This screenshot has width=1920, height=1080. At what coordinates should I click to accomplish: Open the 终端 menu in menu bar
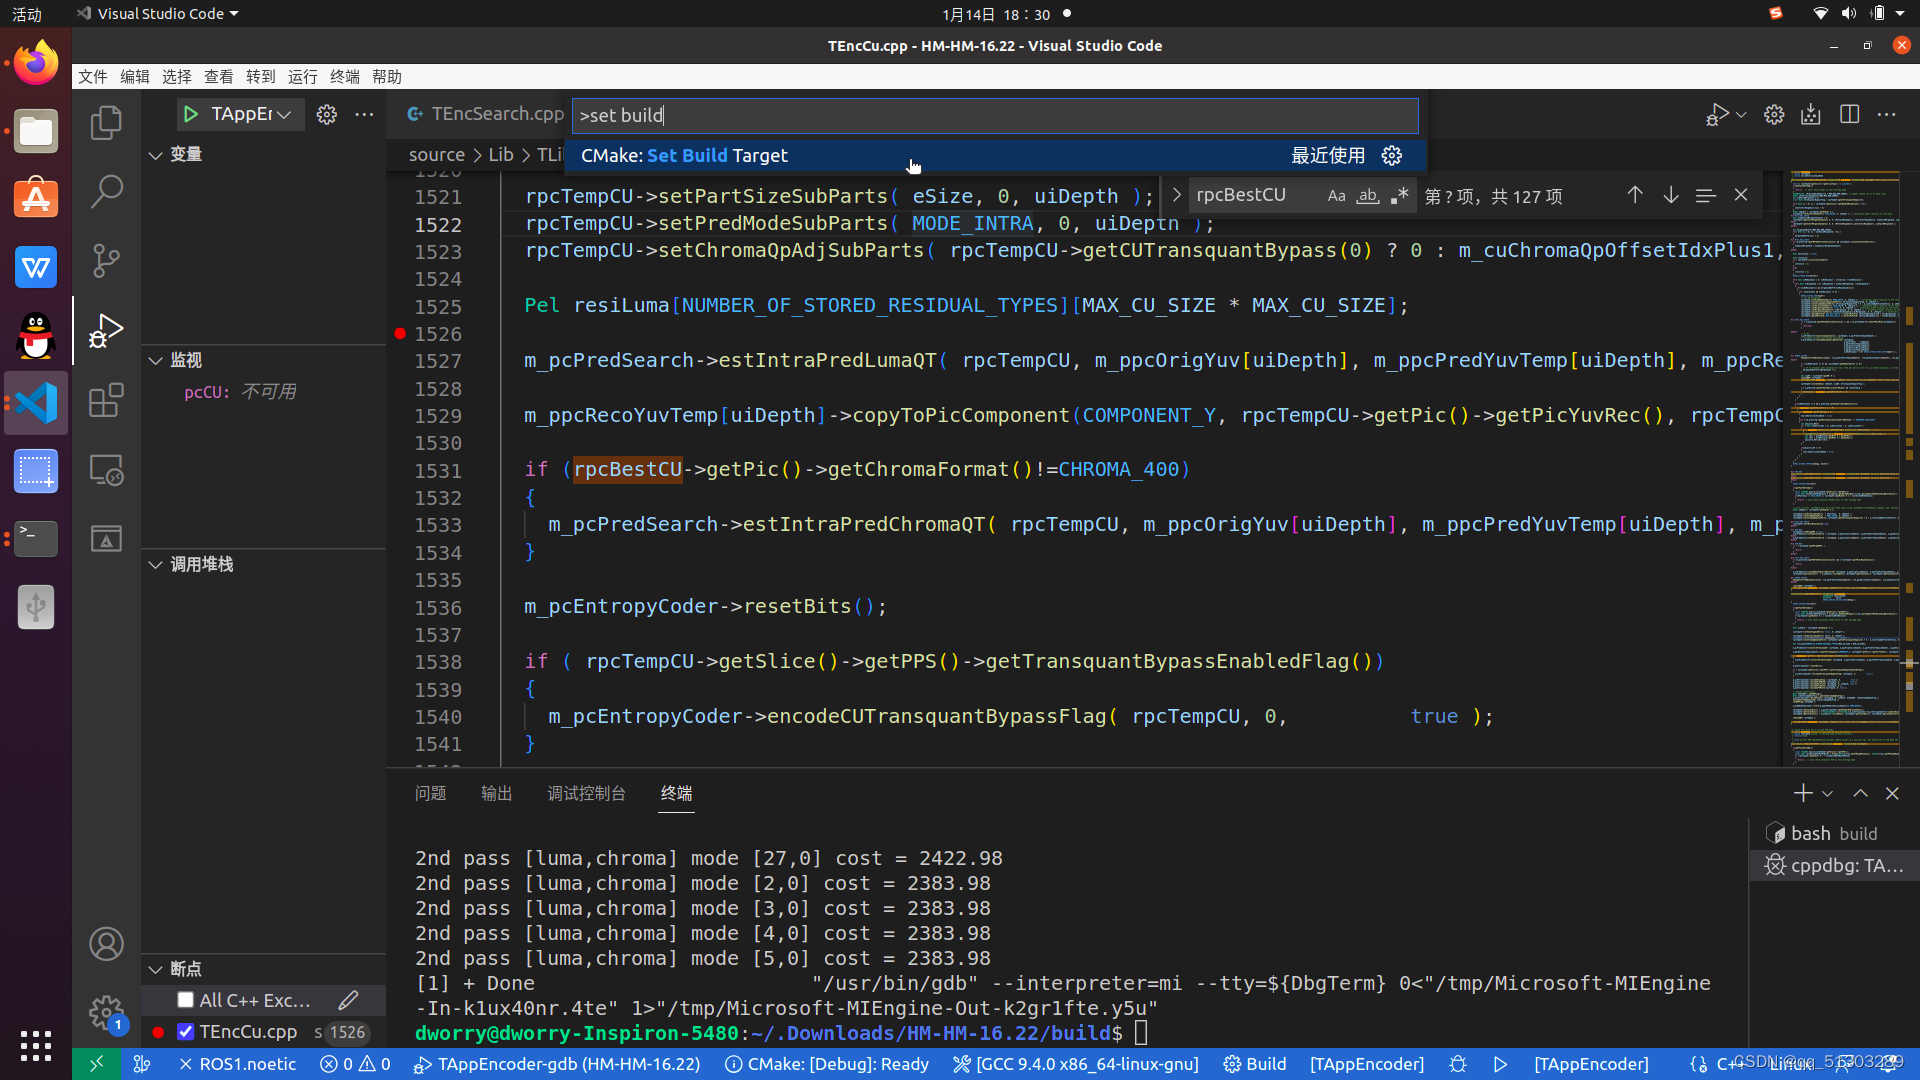[x=344, y=77]
